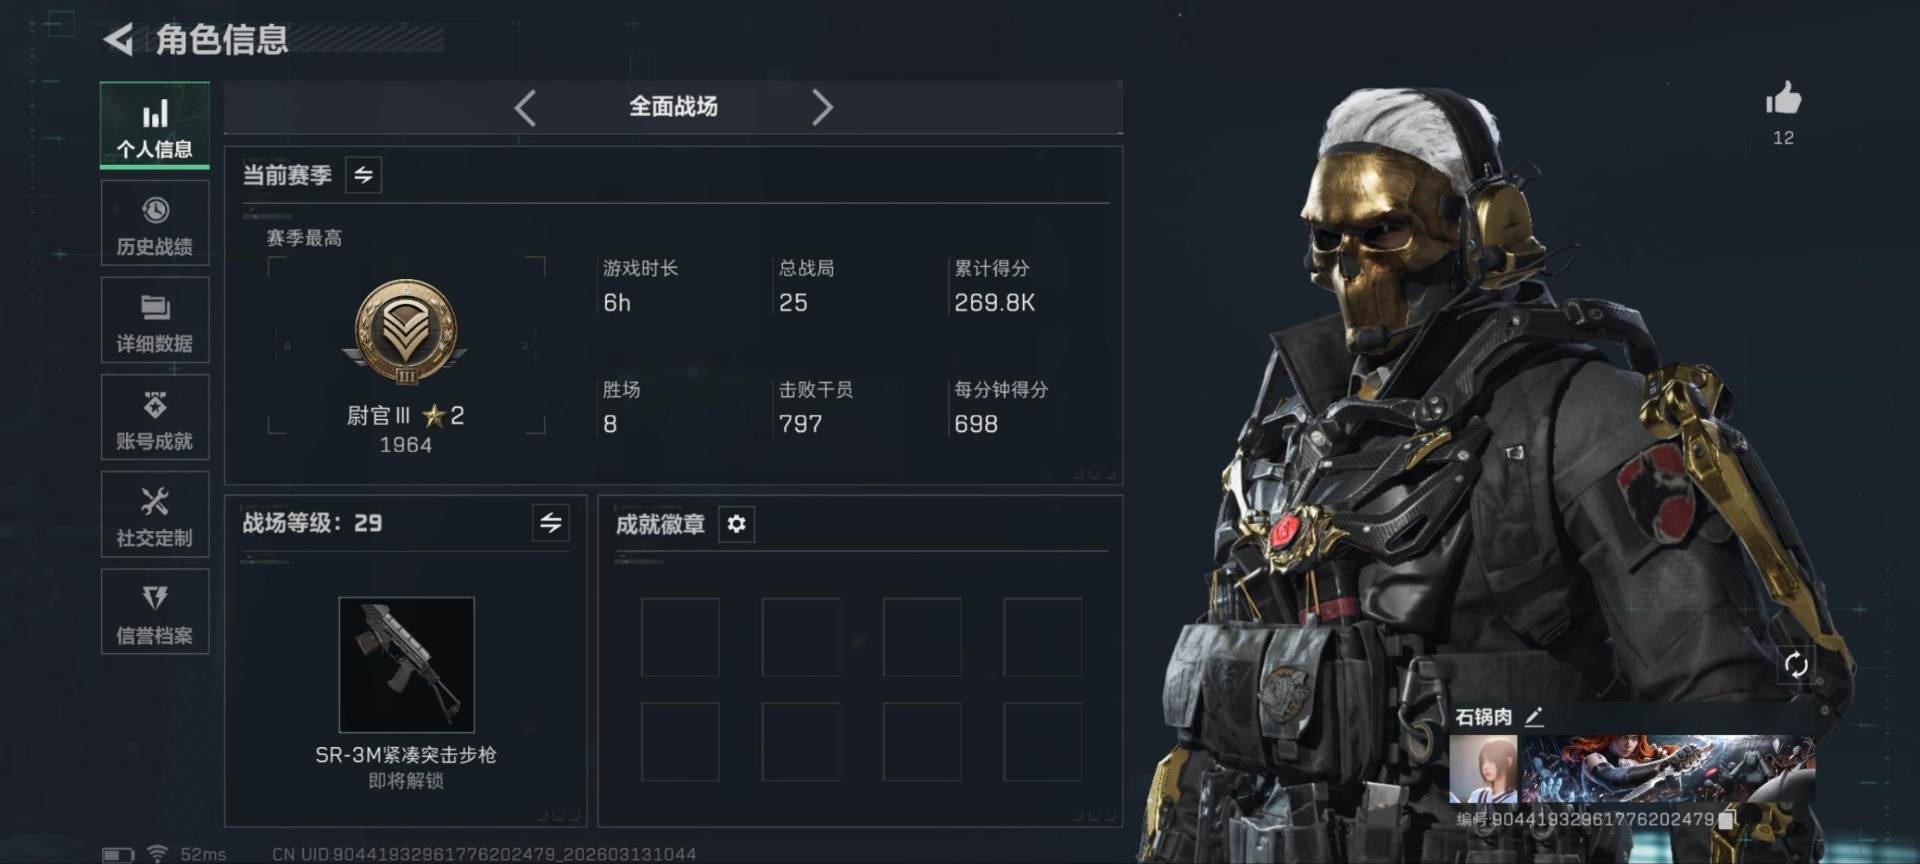Open the 历史战绩 history tab
The width and height of the screenshot is (1920, 864).
point(155,223)
